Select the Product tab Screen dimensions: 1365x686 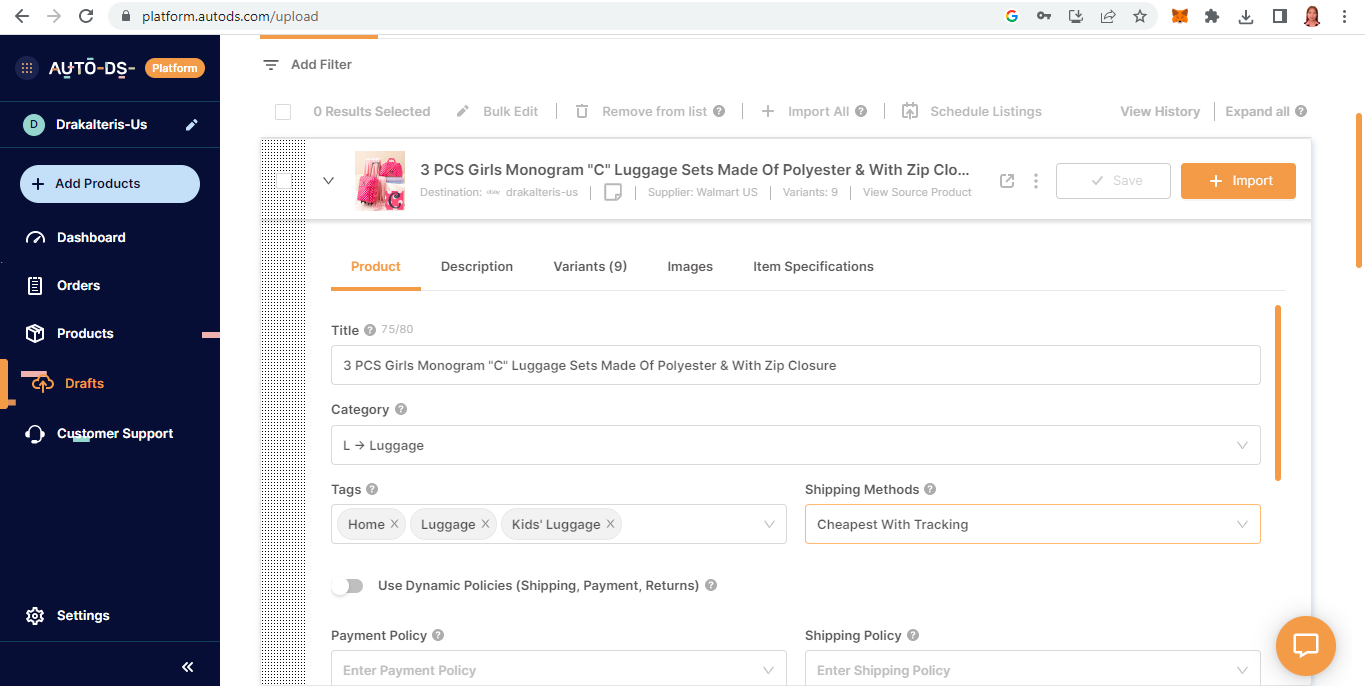(x=376, y=267)
